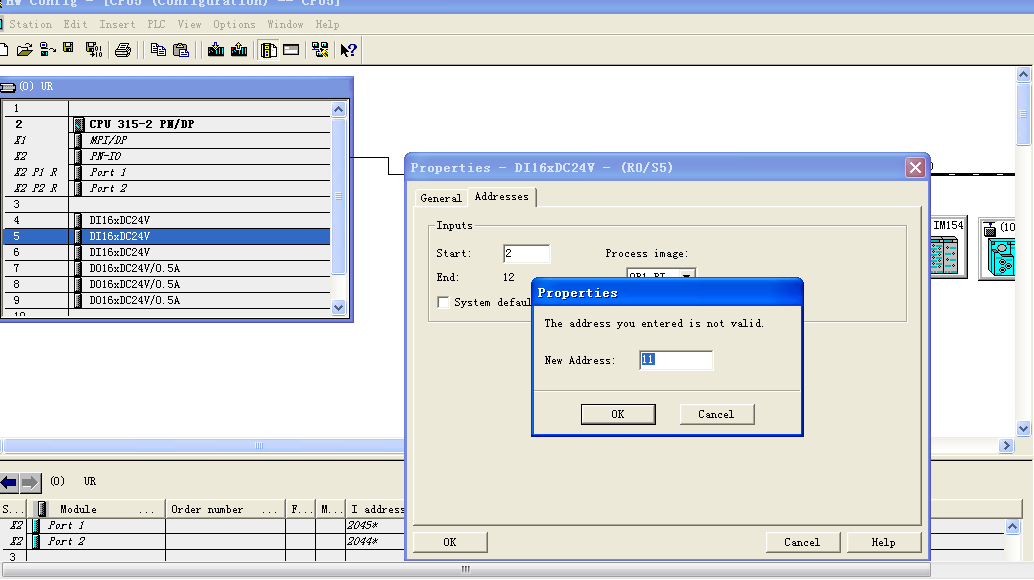Click the module table scroll-up arrow
This screenshot has width=1034, height=580.
pos(1013,527)
